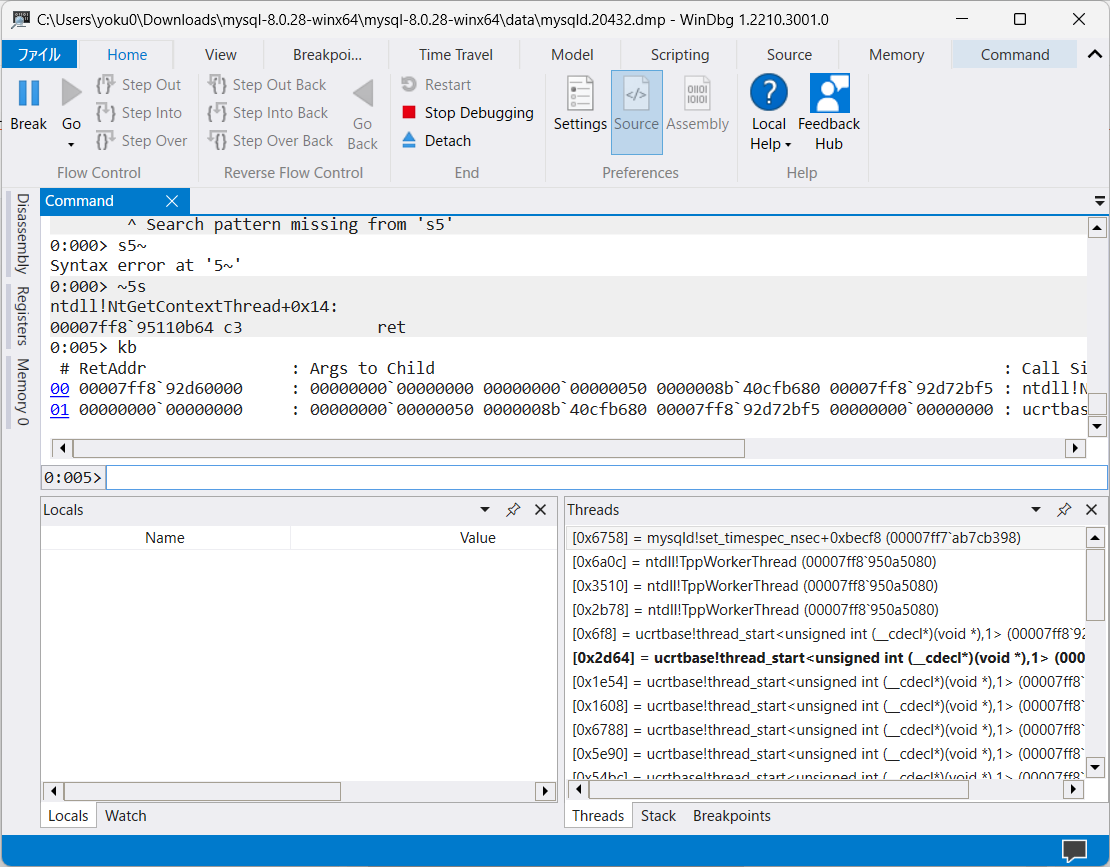The width and height of the screenshot is (1110, 867).
Task: Open the Memory ribbon tab
Action: [896, 54]
